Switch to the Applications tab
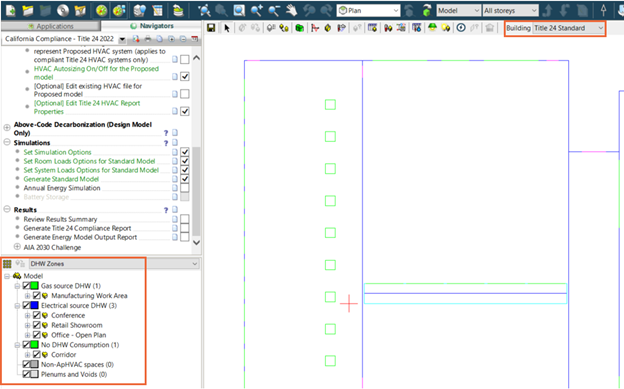 coord(51,26)
